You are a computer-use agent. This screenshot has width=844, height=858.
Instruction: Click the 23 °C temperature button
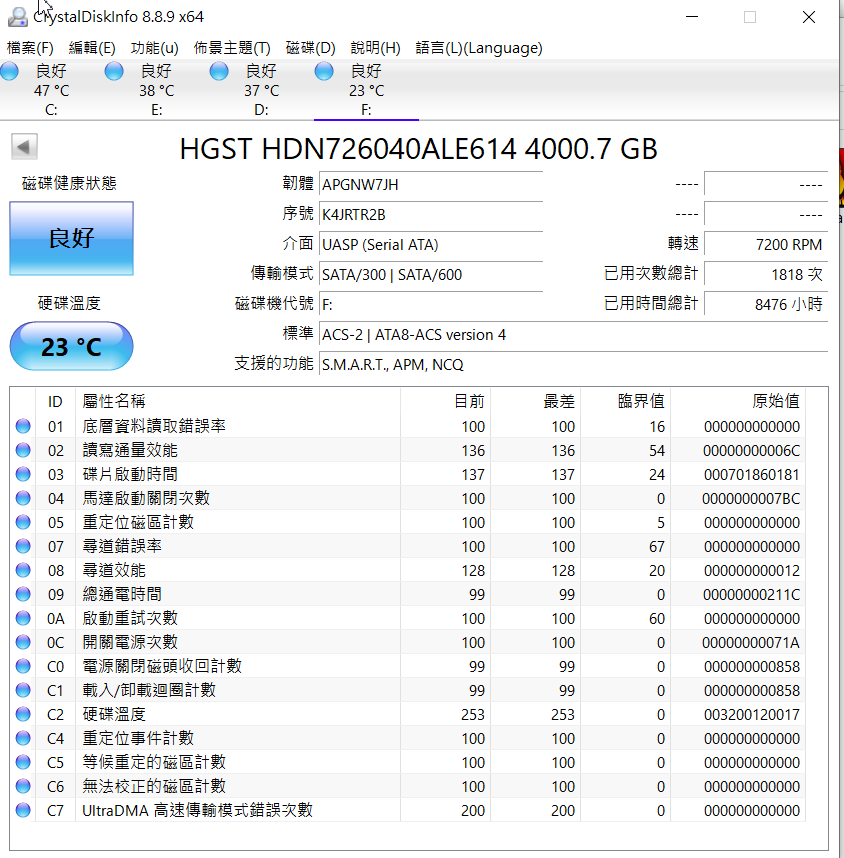click(x=71, y=347)
